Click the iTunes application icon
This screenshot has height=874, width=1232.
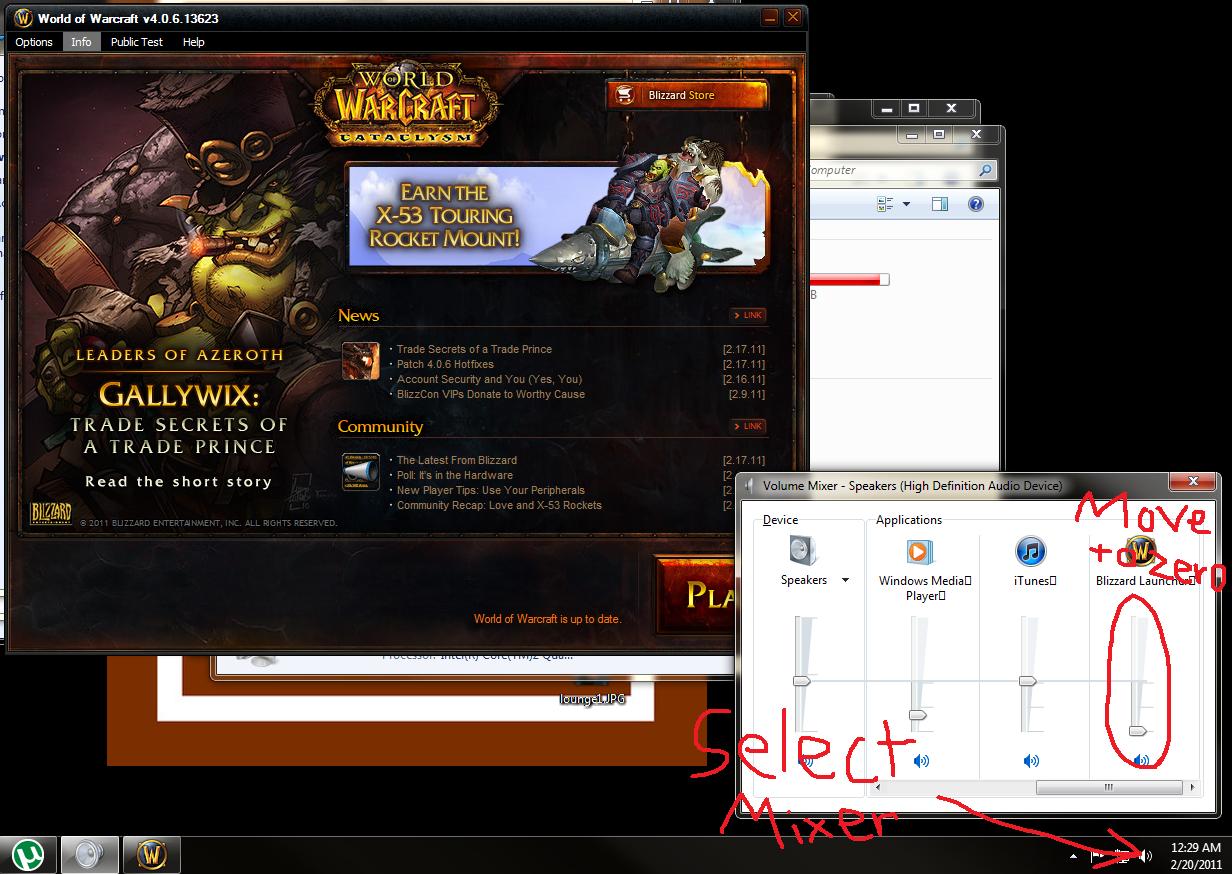tap(1030, 551)
